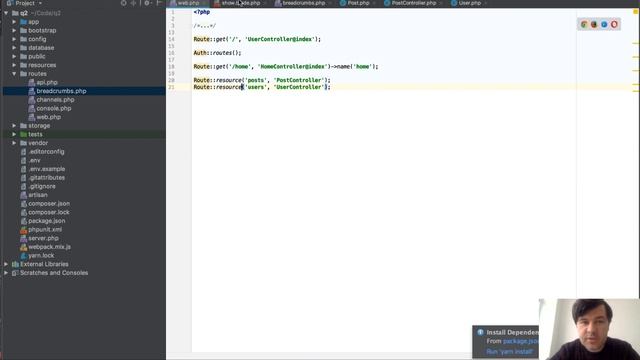Screen dimensions: 640x360
Task: Select webpack.mix.js file
Action: point(49,247)
